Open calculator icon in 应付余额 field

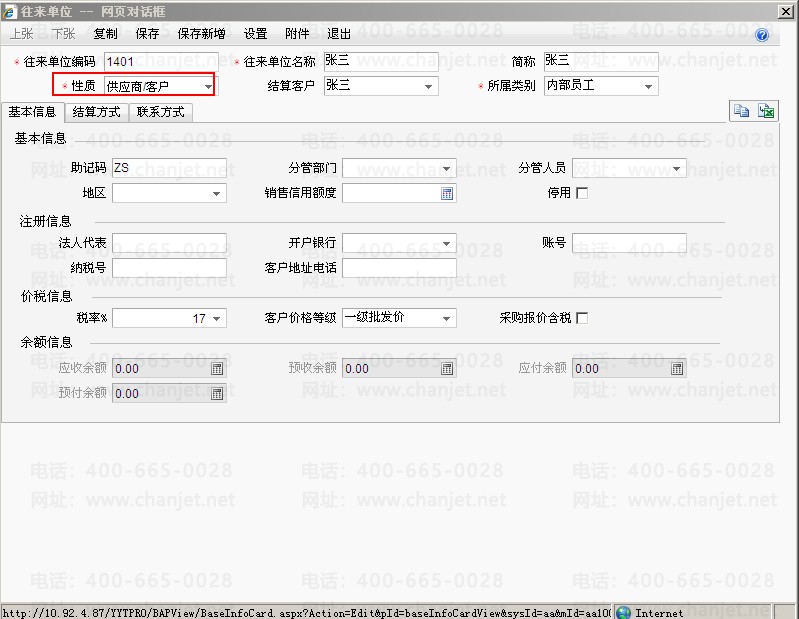pos(677,369)
